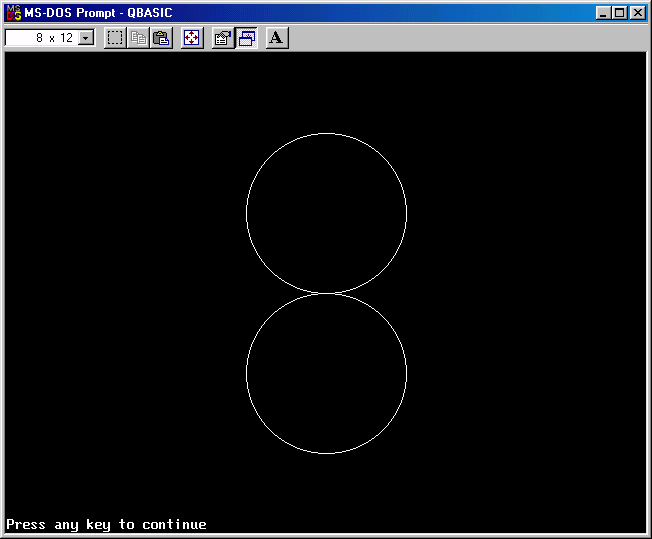This screenshot has height=539, width=652.
Task: Click the Paste clipboard icon
Action: [161, 38]
